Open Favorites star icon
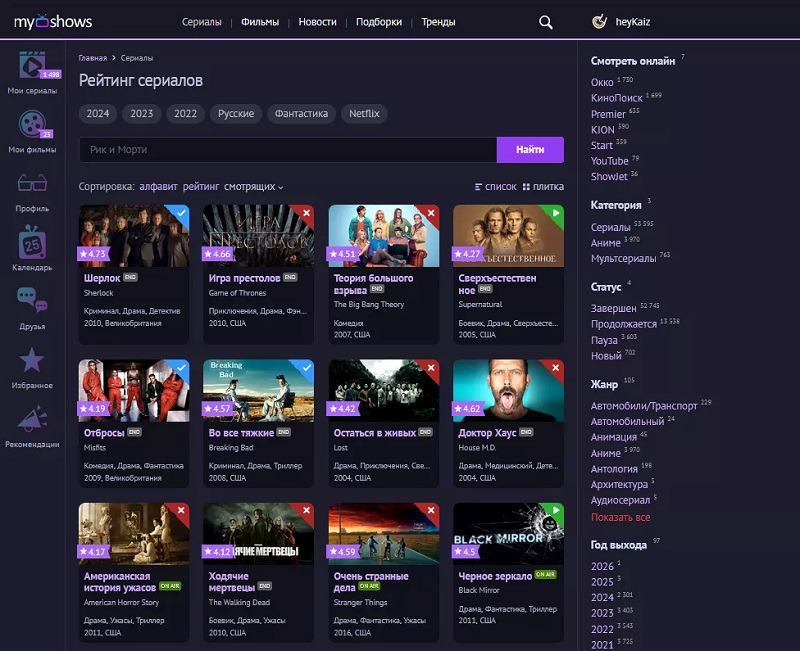Image resolution: width=800 pixels, height=651 pixels. coord(32,360)
